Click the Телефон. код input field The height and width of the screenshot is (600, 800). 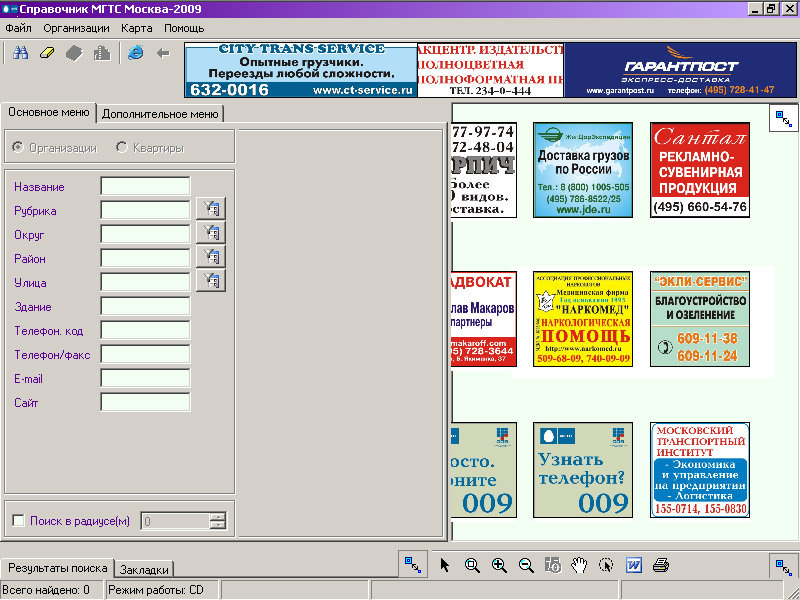(x=145, y=330)
